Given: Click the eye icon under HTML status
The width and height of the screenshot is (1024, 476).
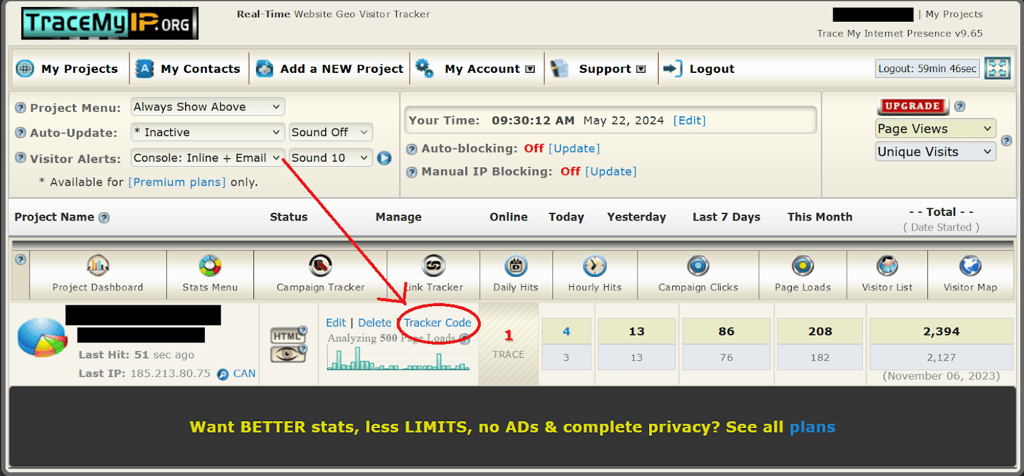Looking at the screenshot, I should click(x=288, y=354).
